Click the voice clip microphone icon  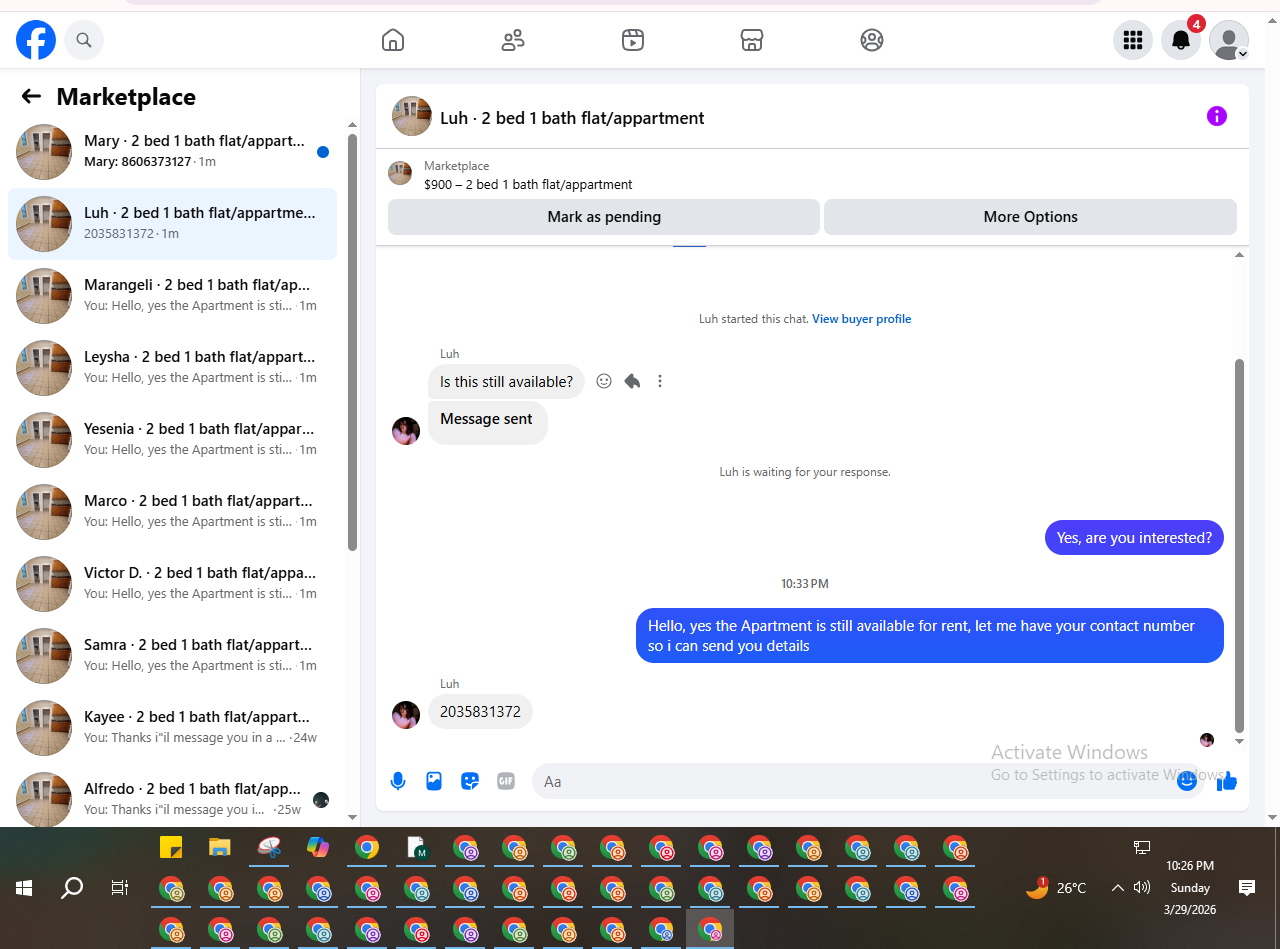(398, 781)
